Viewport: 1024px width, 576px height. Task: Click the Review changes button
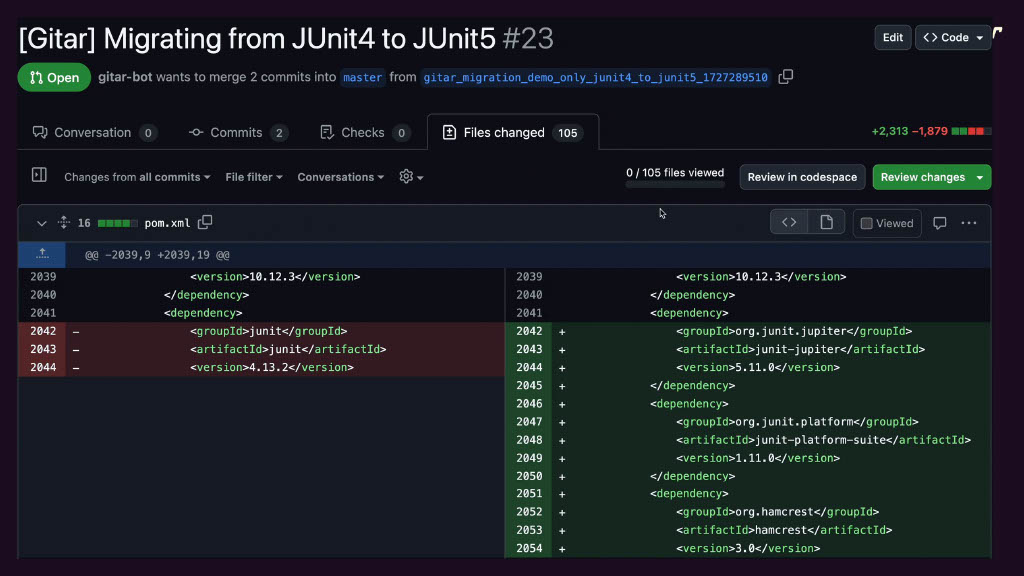coord(922,177)
